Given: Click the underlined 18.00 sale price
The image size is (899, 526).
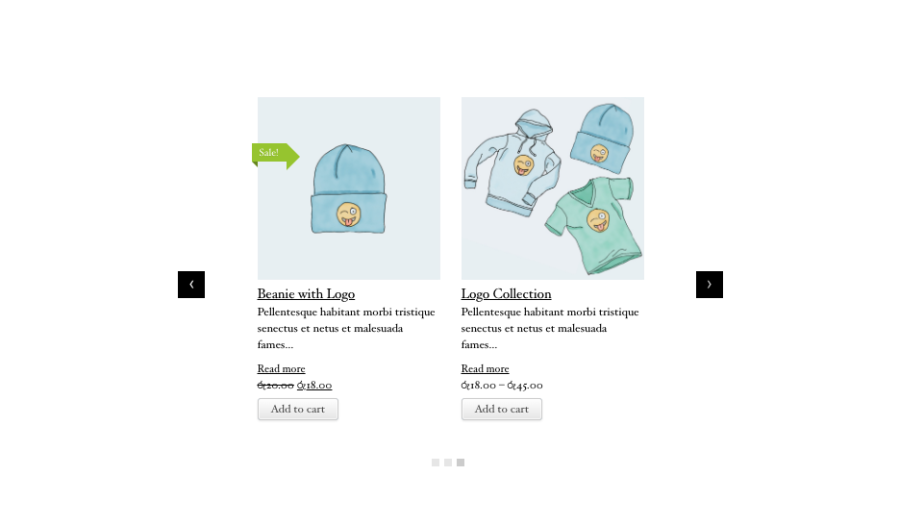Looking at the screenshot, I should [315, 385].
